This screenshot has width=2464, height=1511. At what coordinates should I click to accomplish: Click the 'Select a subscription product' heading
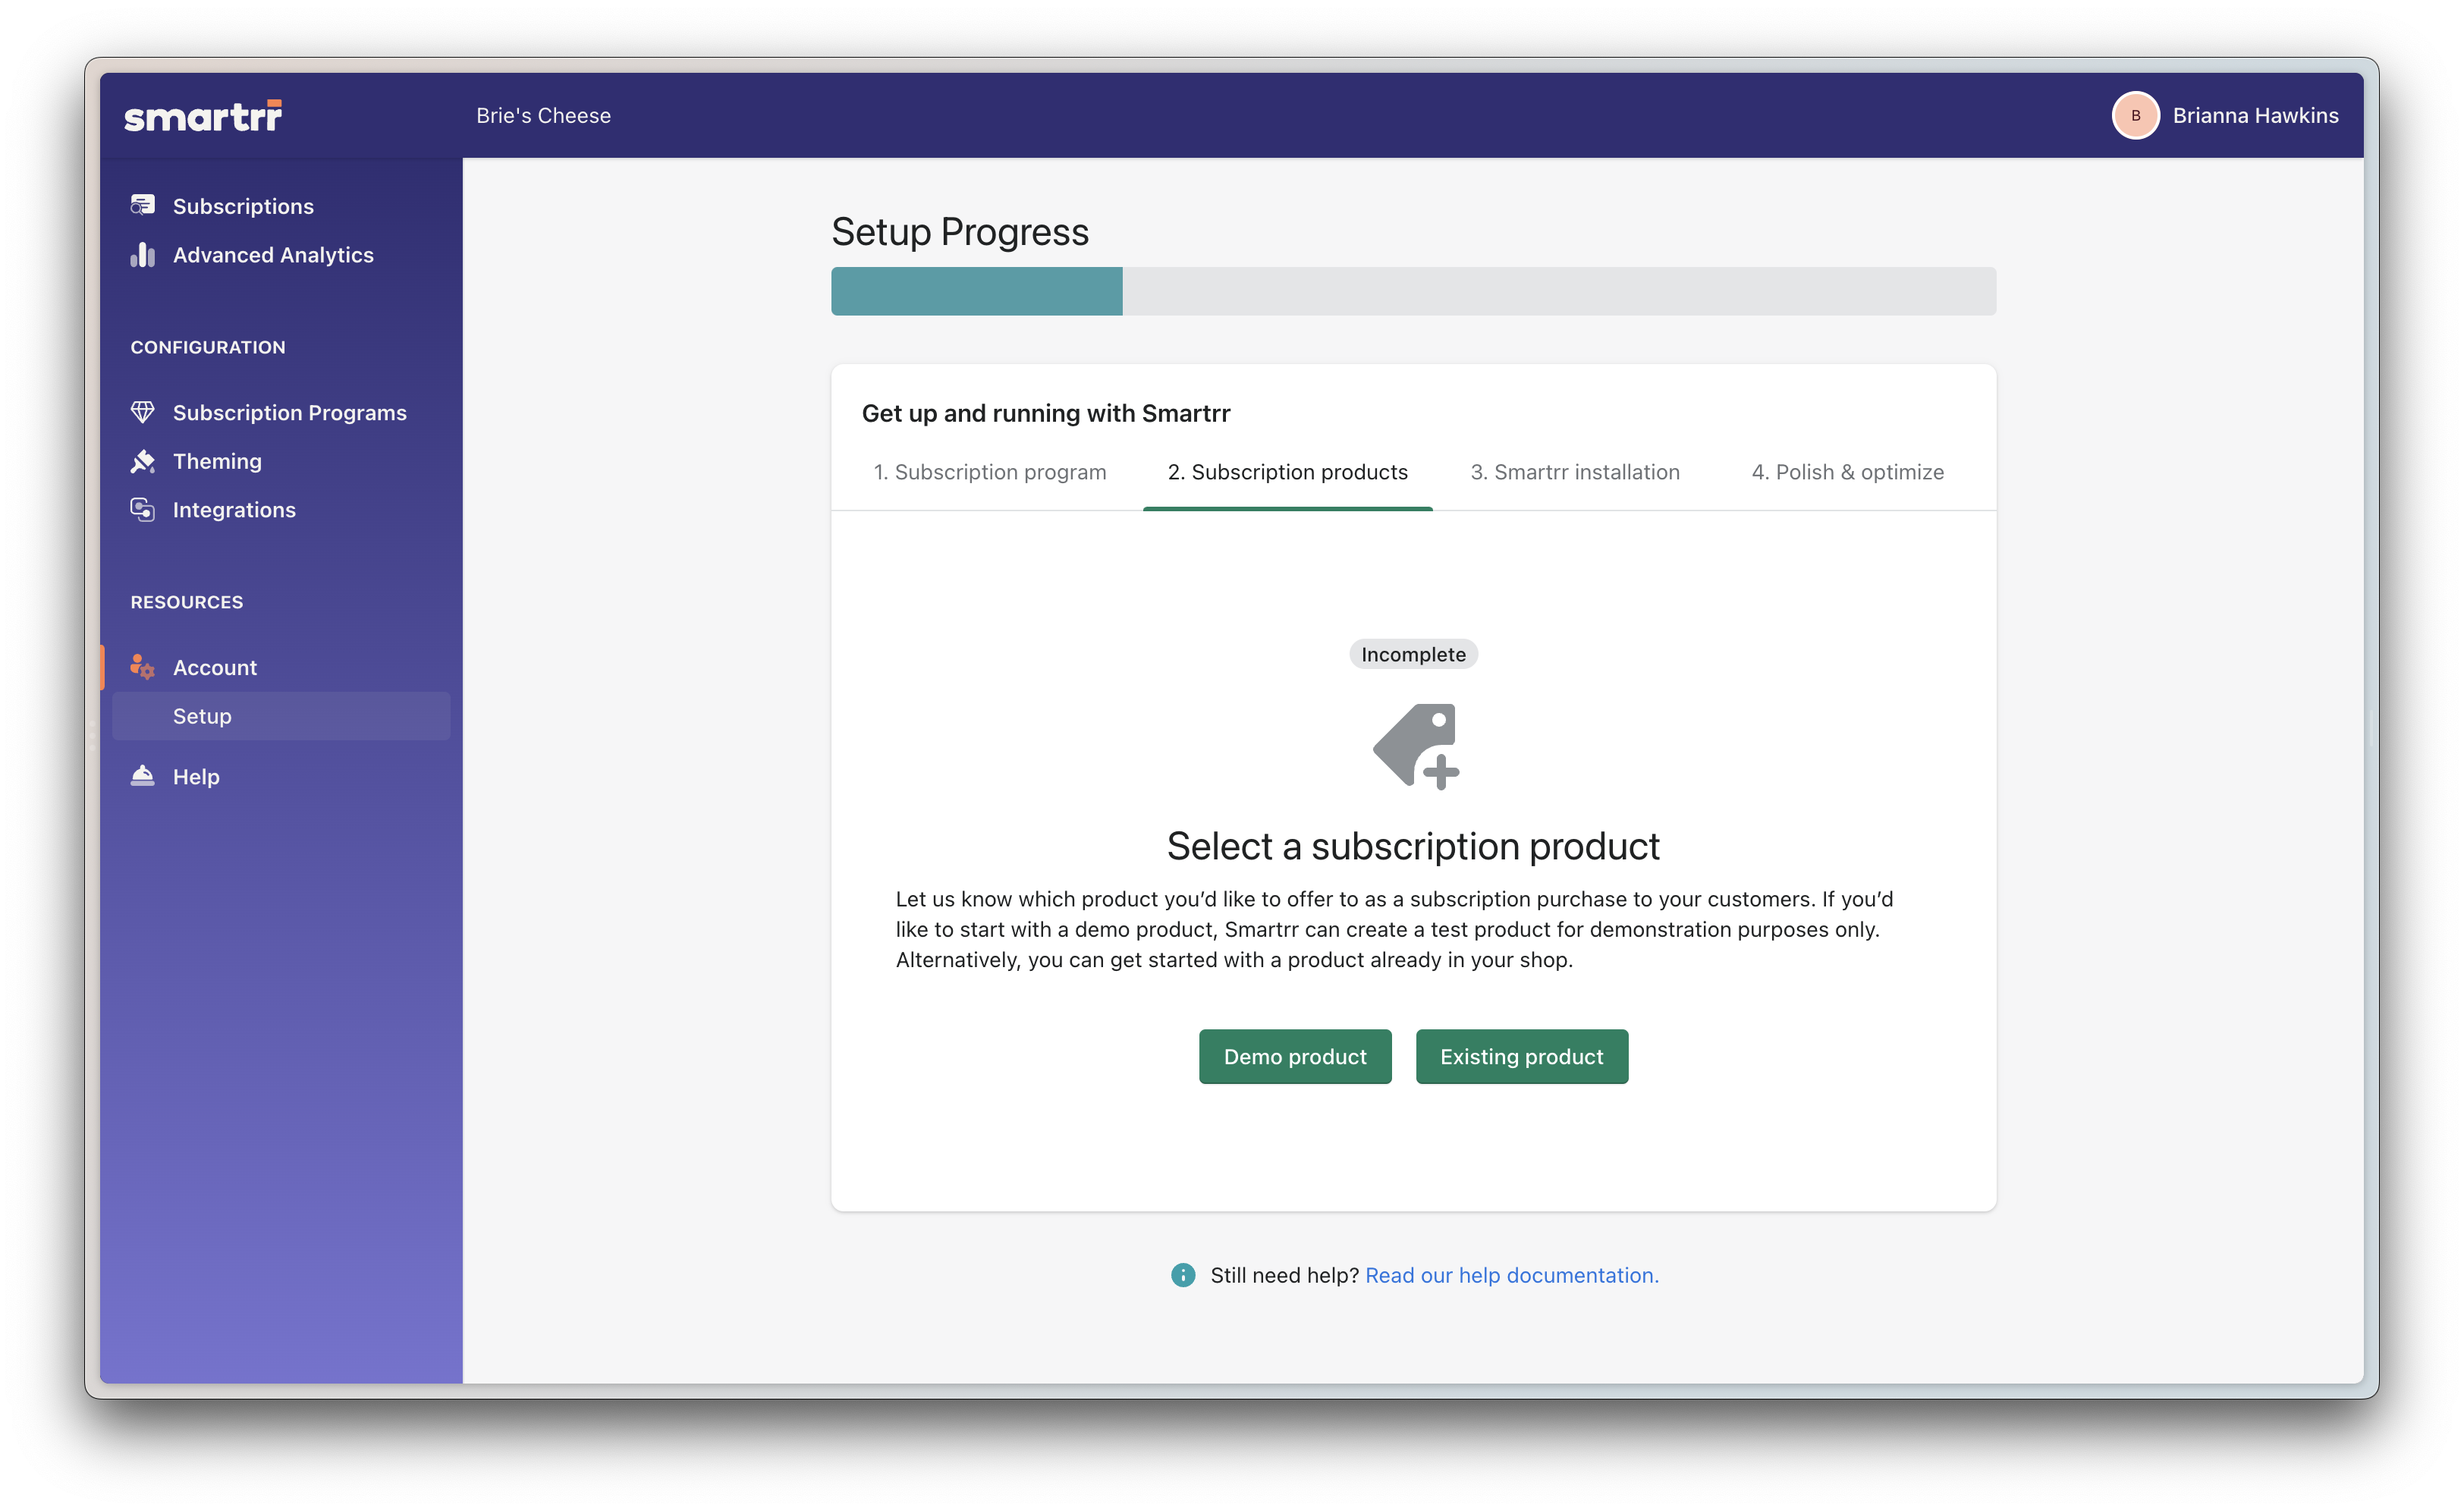(x=1413, y=847)
